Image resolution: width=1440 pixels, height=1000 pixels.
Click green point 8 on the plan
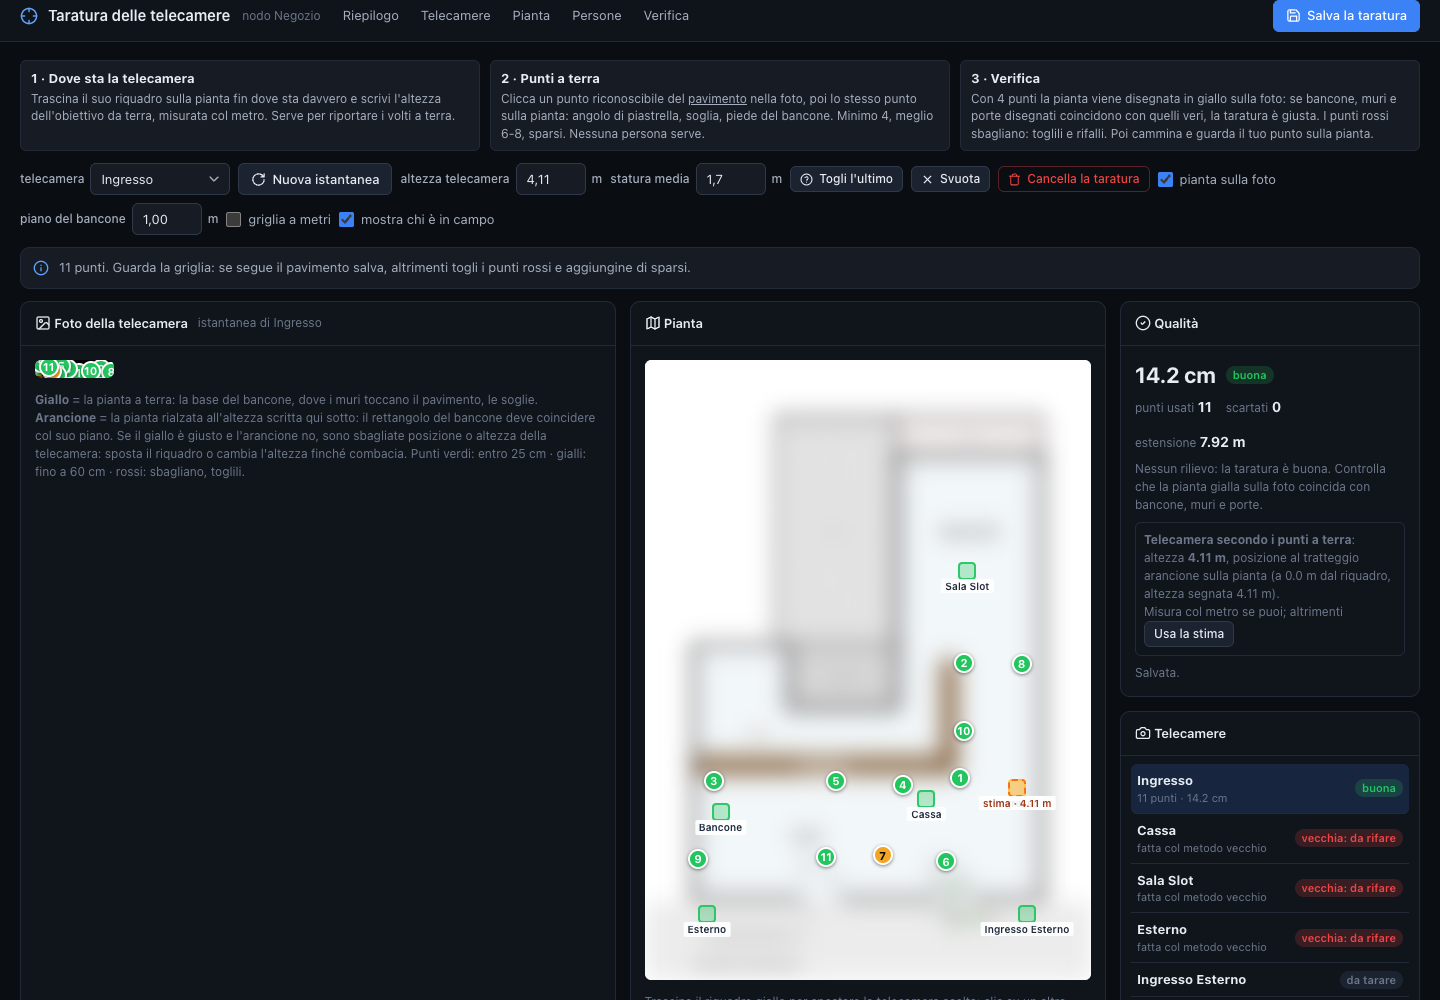click(x=1021, y=664)
